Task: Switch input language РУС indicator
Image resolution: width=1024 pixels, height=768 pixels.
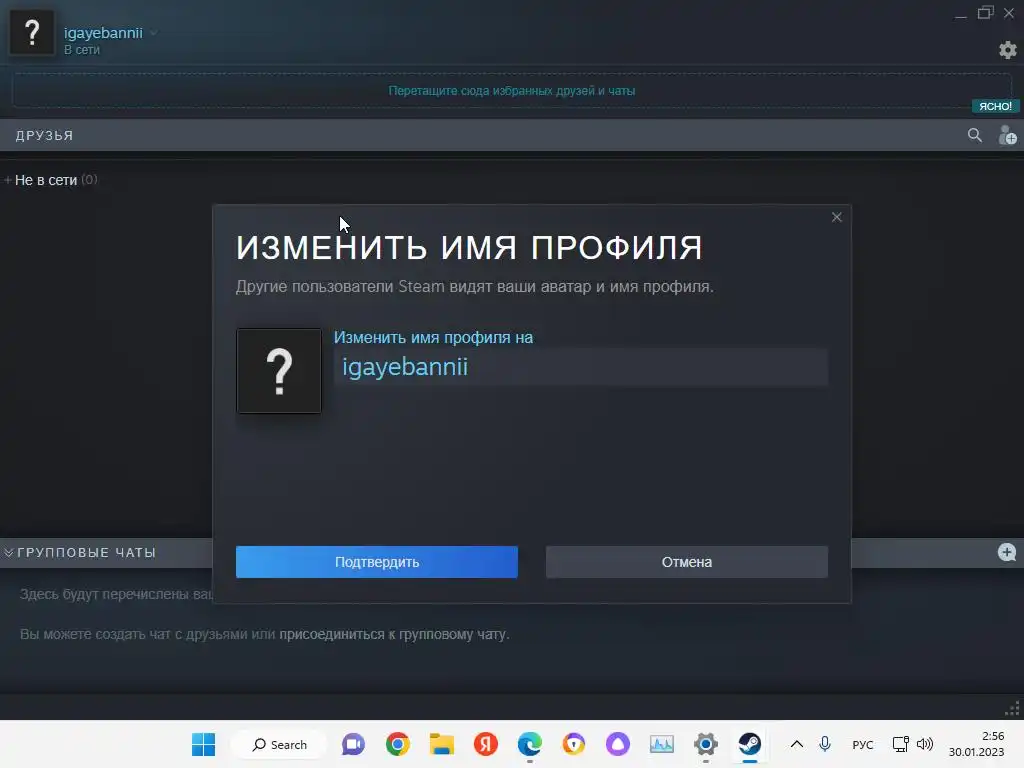Action: [863, 745]
